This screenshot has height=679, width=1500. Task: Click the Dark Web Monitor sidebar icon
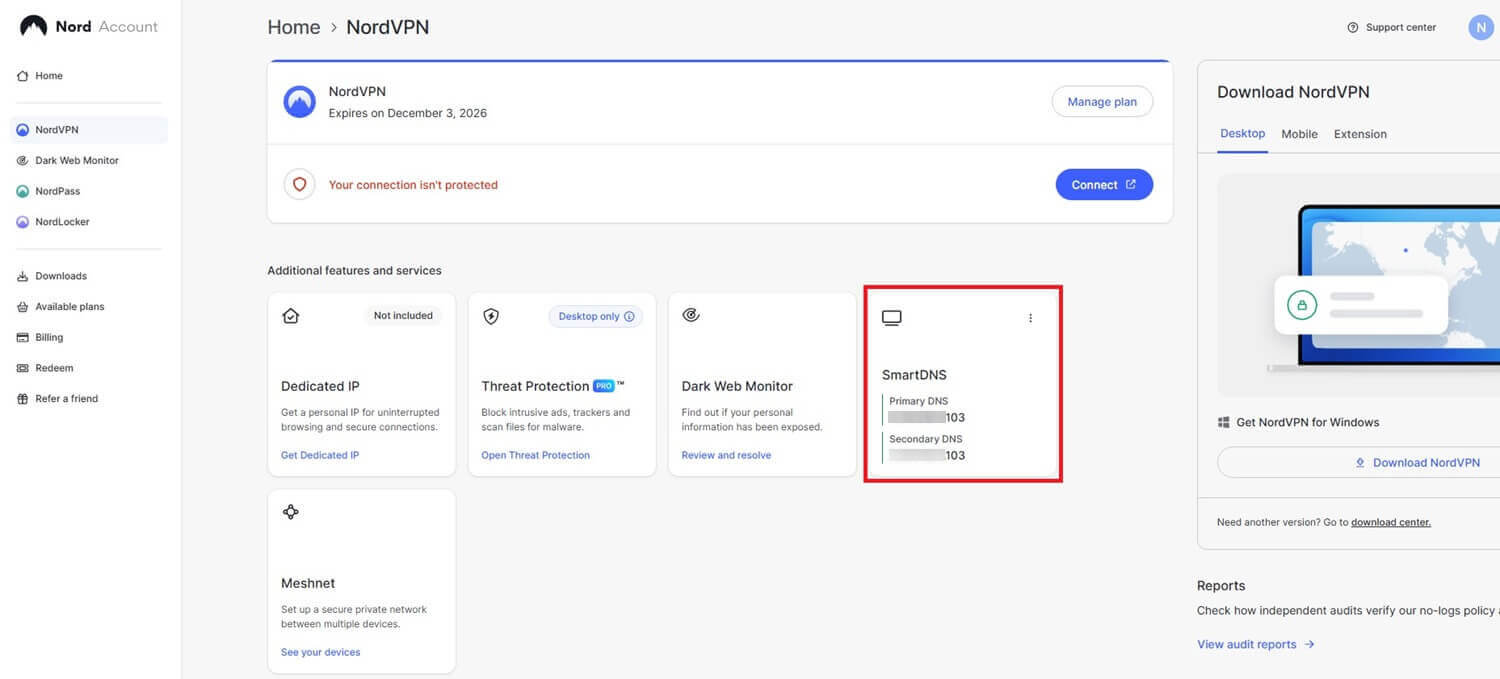point(23,160)
